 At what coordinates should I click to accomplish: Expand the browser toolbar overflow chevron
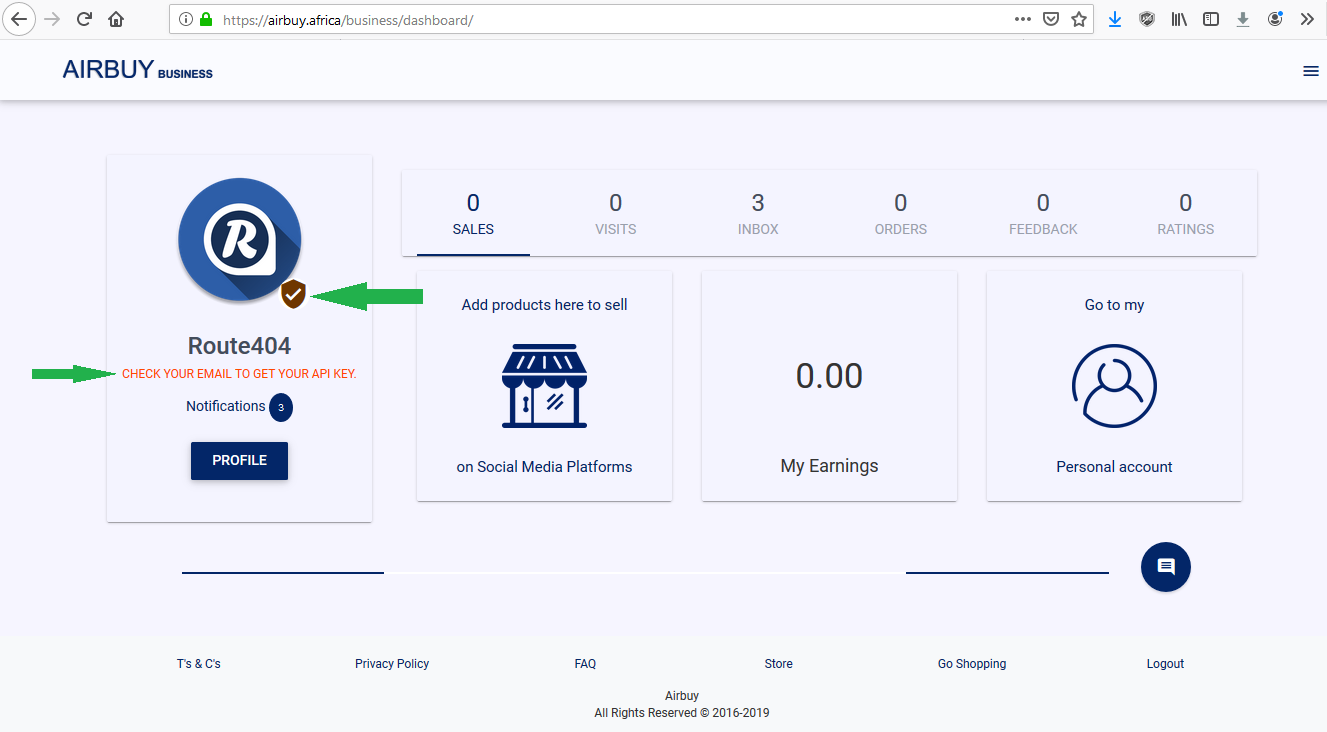tap(1306, 19)
